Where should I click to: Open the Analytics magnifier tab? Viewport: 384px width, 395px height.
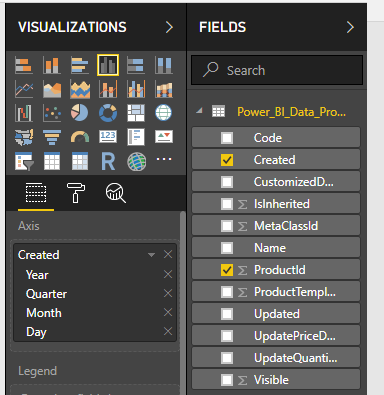pos(115,193)
